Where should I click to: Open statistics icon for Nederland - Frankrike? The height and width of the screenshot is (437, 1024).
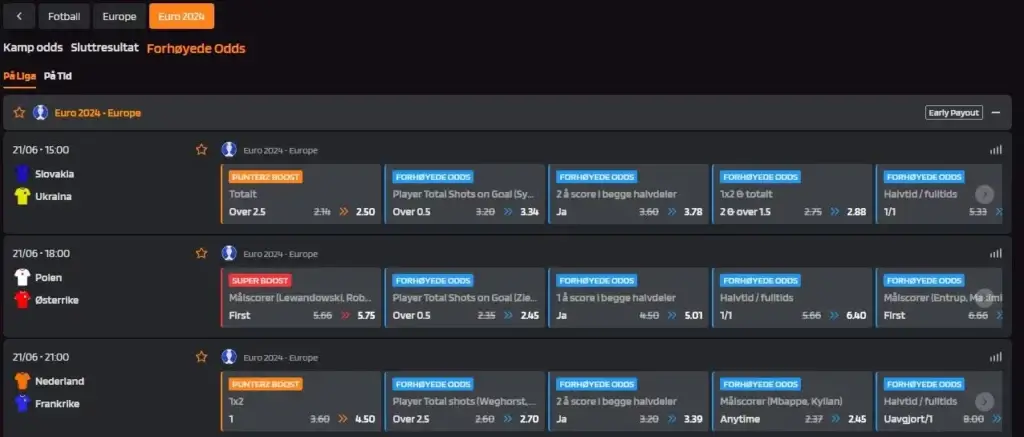[995, 357]
